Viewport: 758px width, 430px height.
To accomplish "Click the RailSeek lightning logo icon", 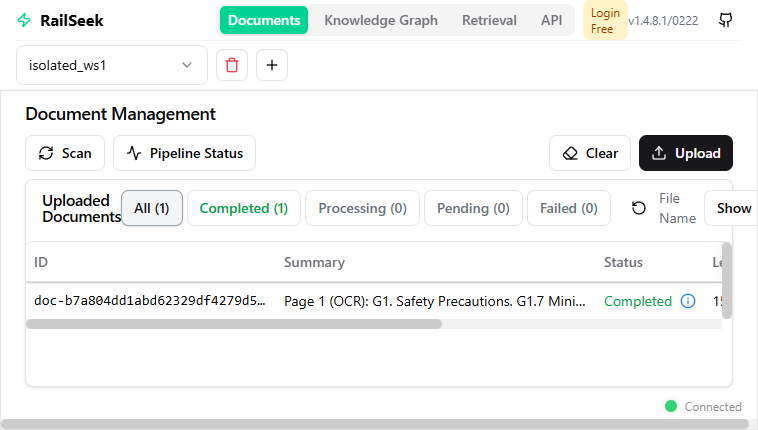I will pos(24,20).
